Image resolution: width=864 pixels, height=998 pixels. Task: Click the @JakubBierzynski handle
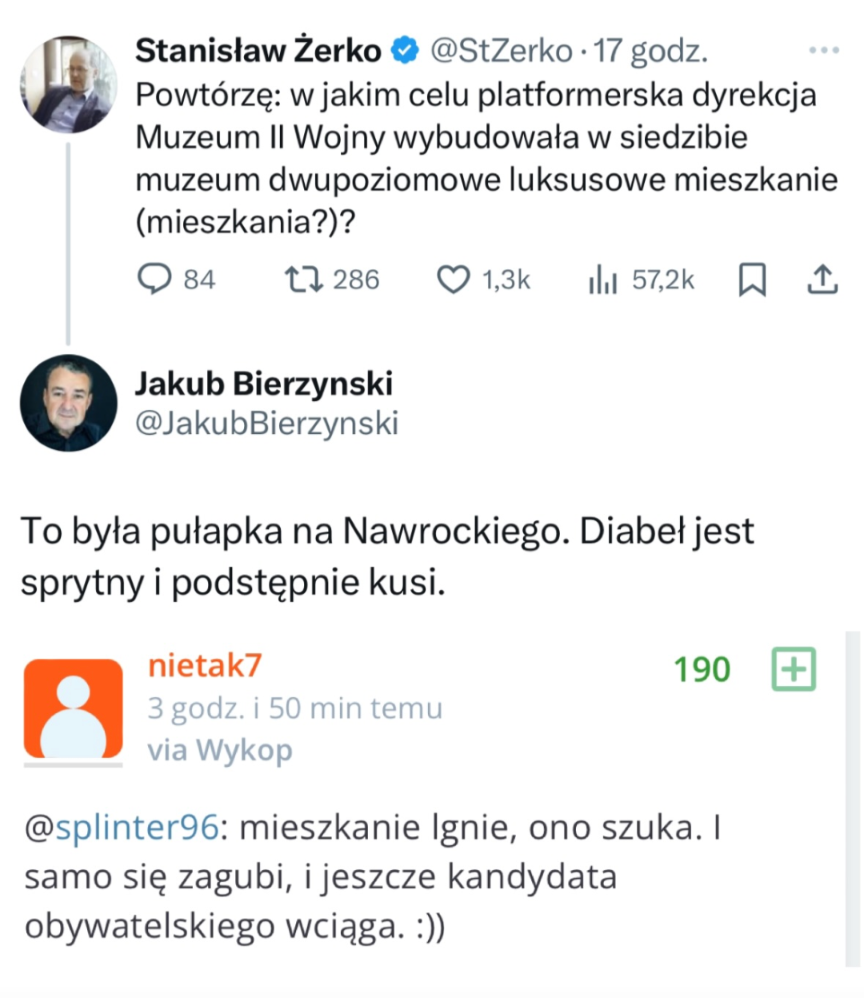tap(266, 423)
